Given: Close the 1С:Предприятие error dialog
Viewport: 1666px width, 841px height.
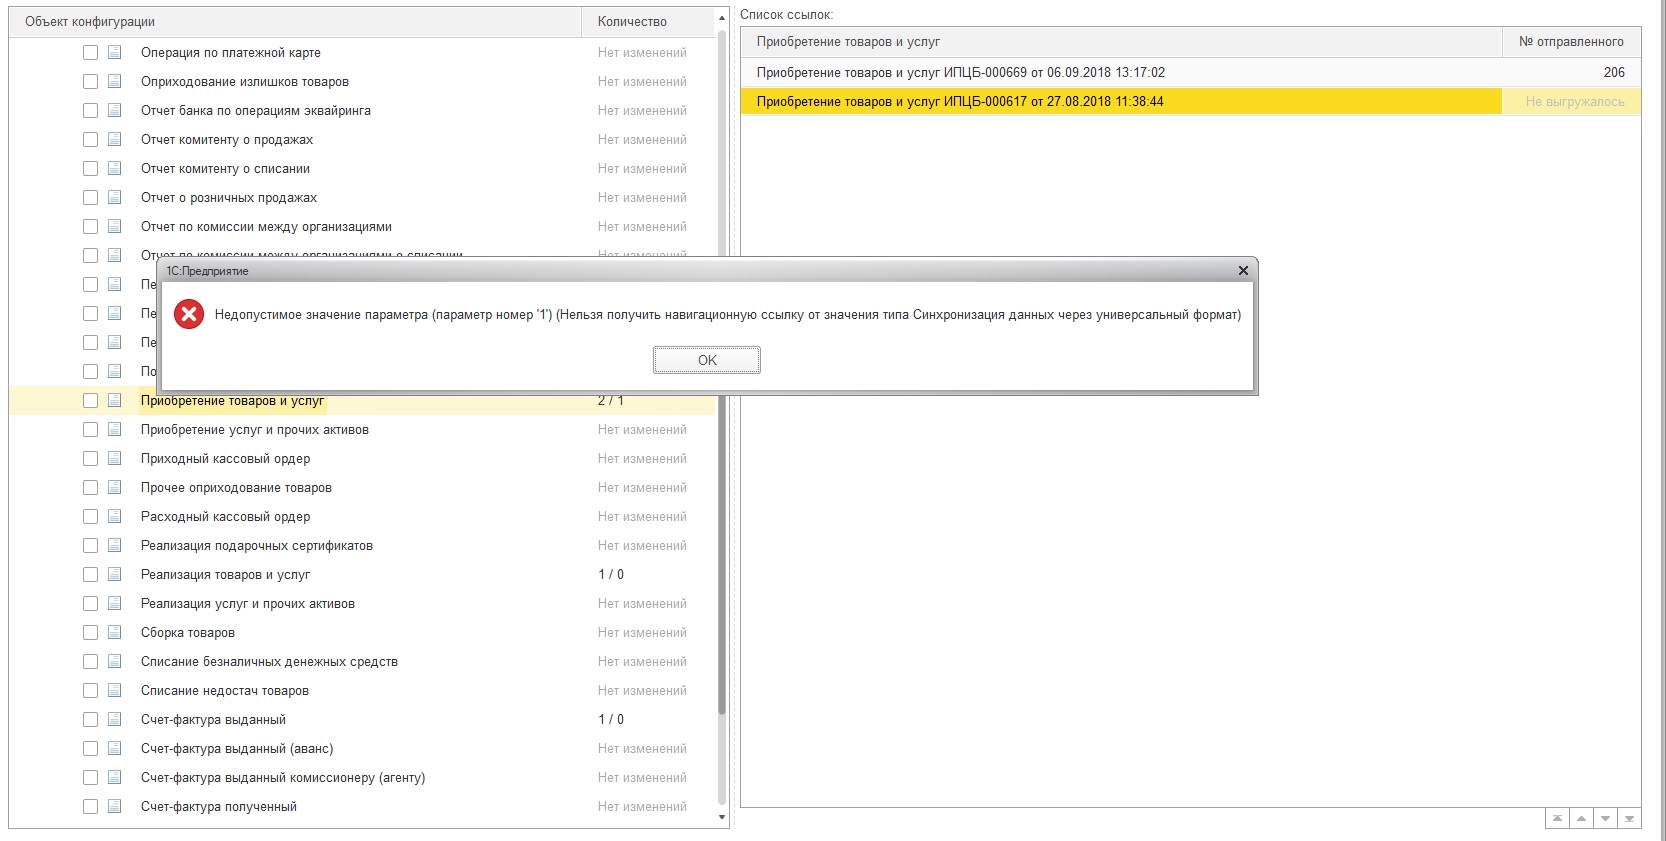Looking at the screenshot, I should [1243, 271].
